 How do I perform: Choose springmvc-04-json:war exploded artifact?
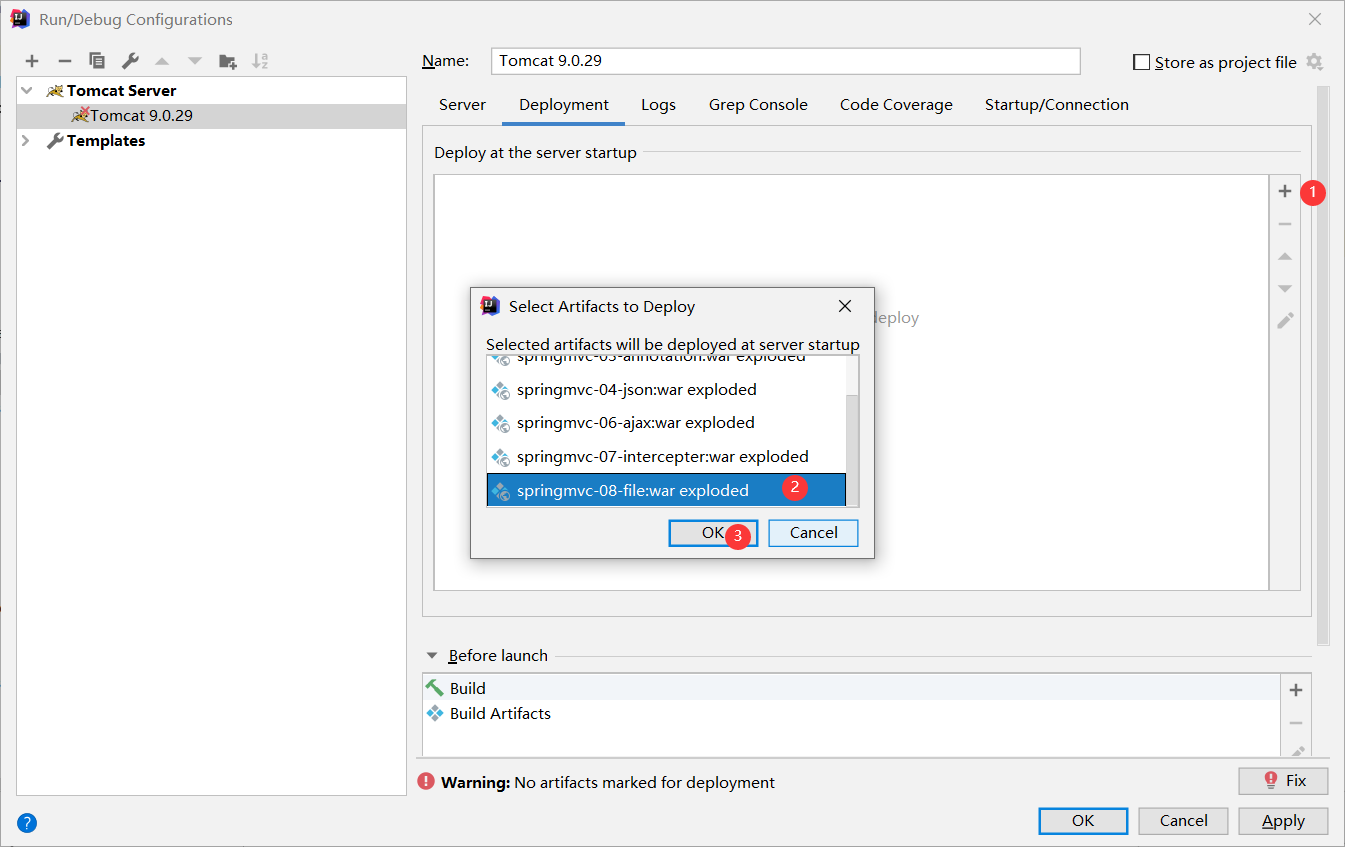666,390
